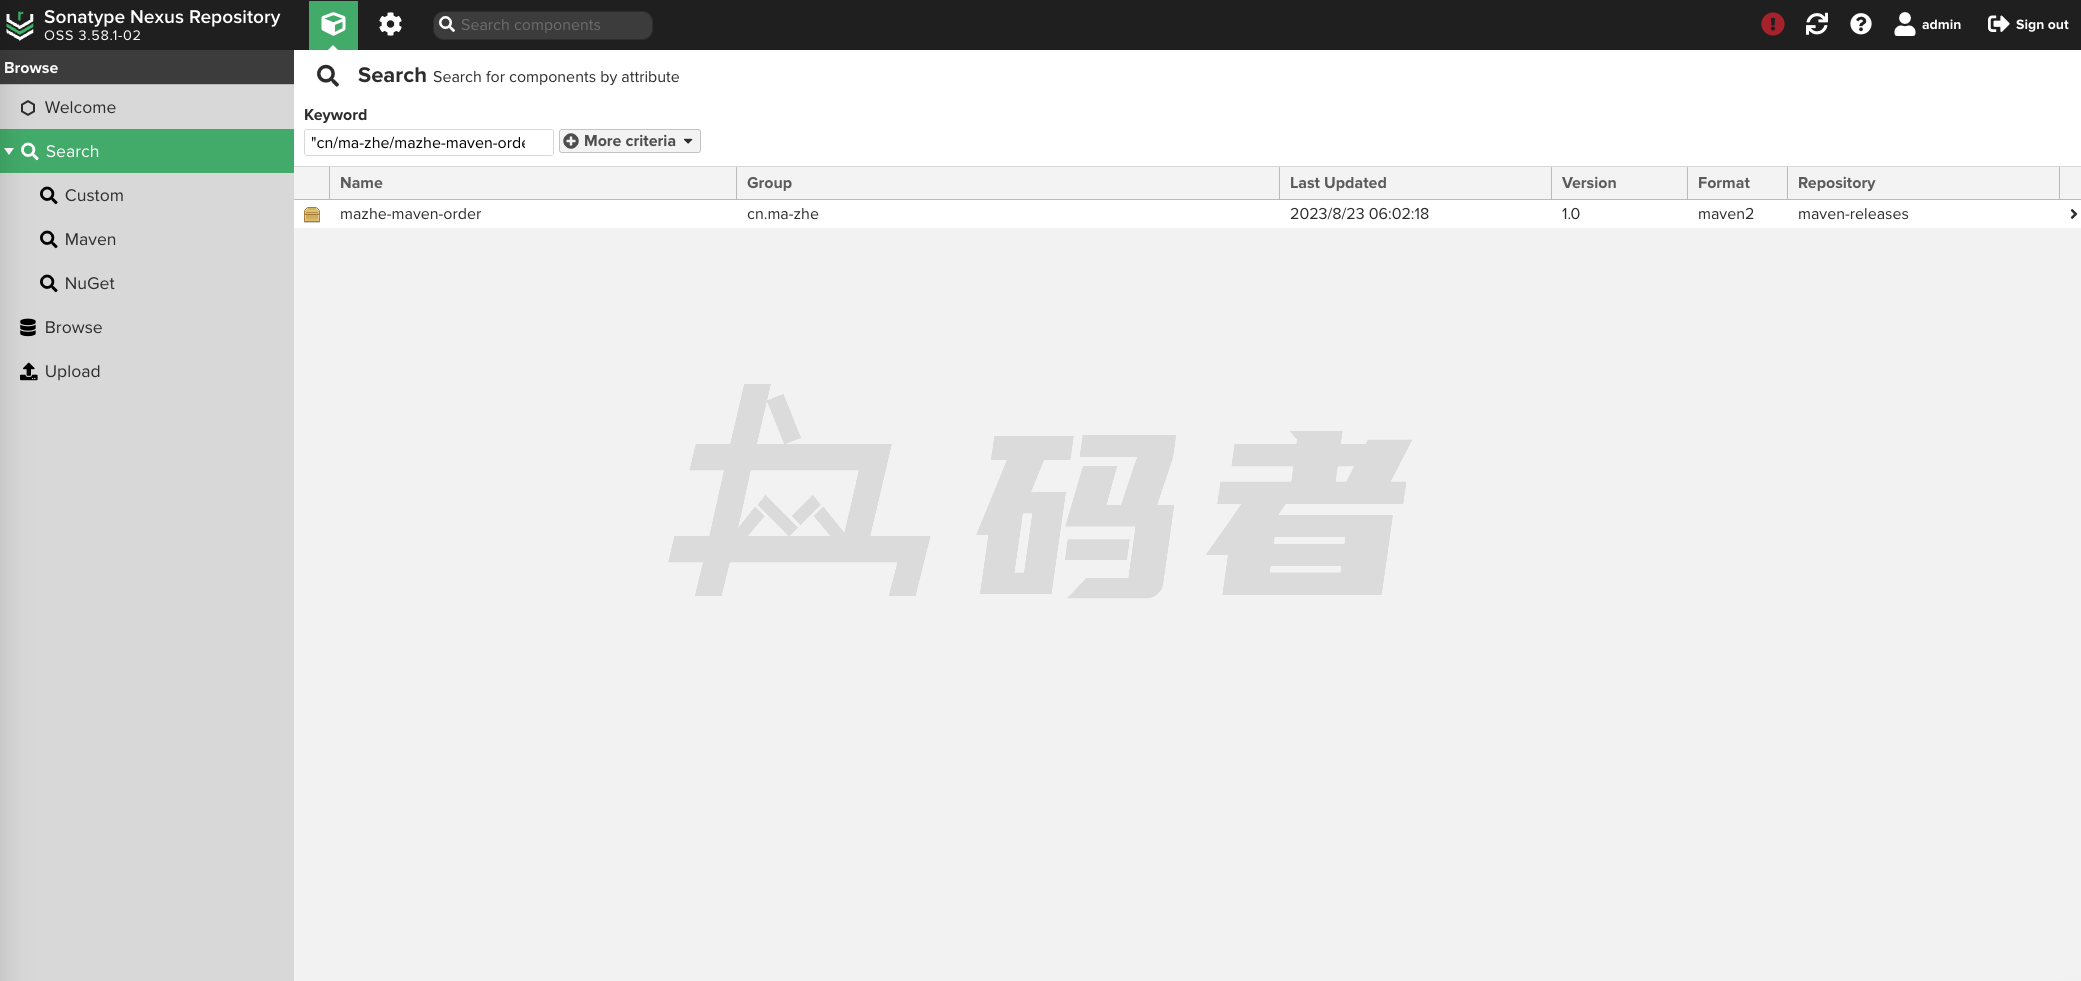Open Custom search in sidebar

point(94,195)
